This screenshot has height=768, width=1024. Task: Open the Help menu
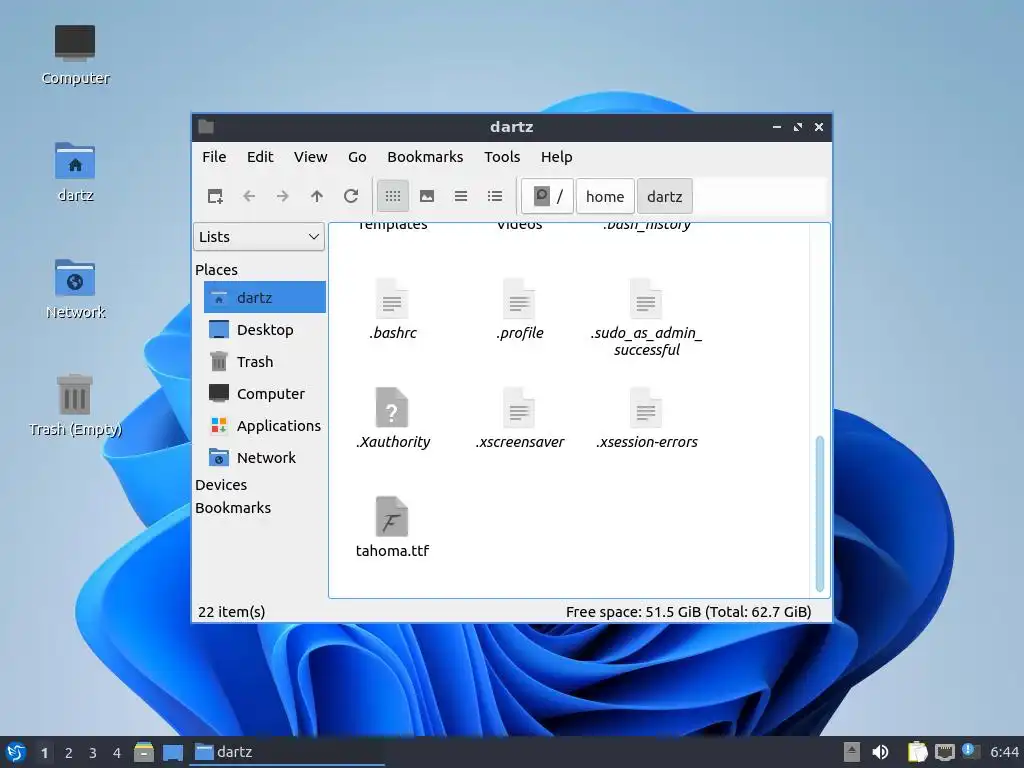tap(556, 157)
